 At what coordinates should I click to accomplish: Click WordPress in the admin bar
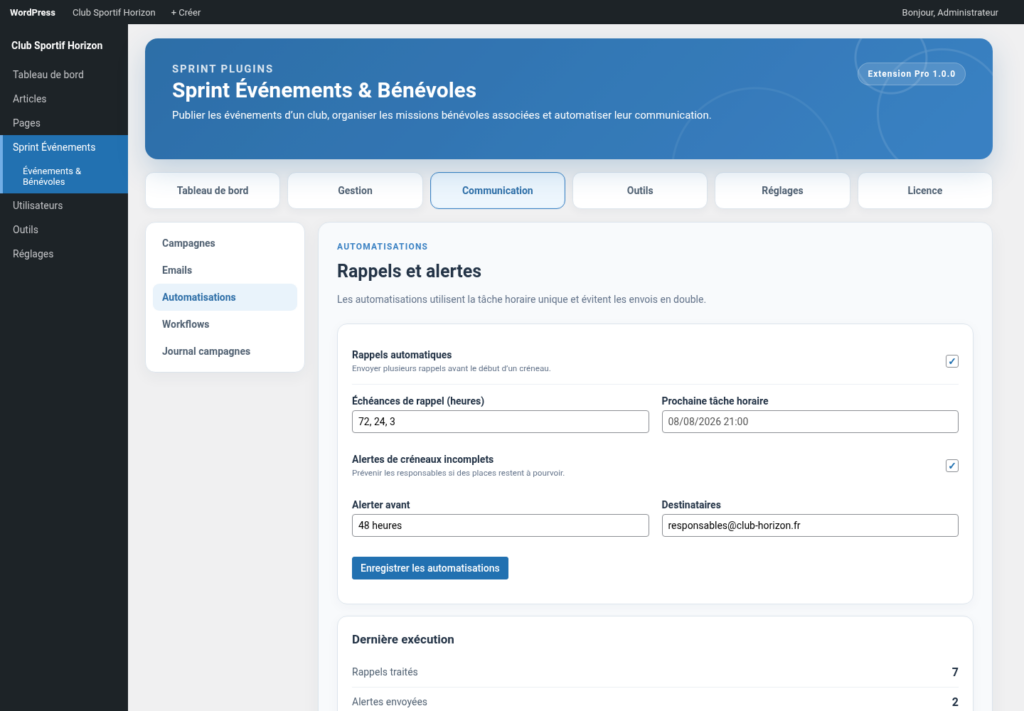point(32,12)
